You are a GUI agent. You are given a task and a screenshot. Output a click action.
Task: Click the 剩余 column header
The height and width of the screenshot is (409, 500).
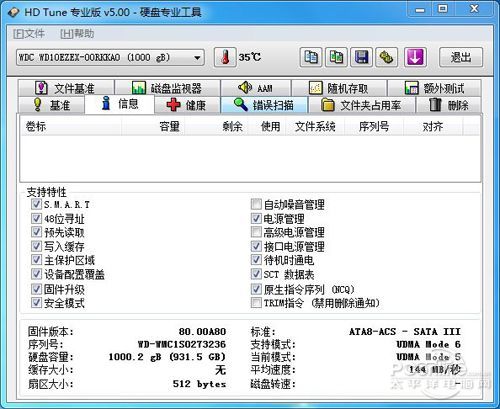pos(217,126)
